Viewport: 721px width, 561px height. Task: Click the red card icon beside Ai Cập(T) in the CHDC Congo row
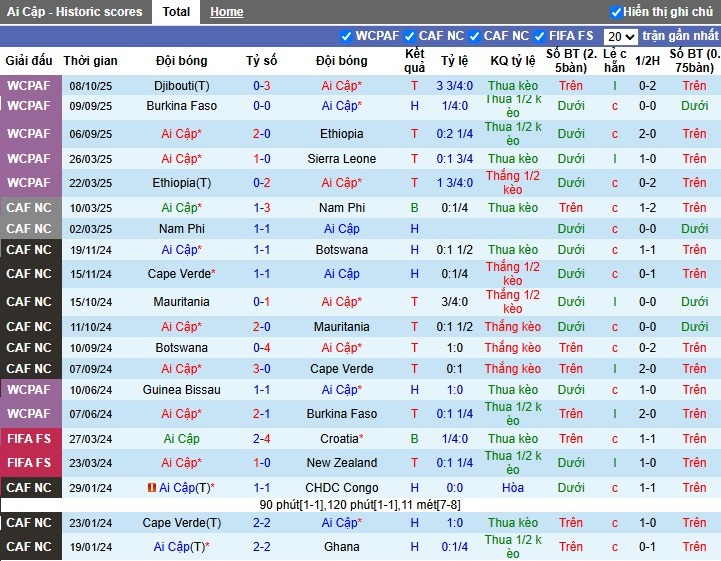[x=152, y=488]
